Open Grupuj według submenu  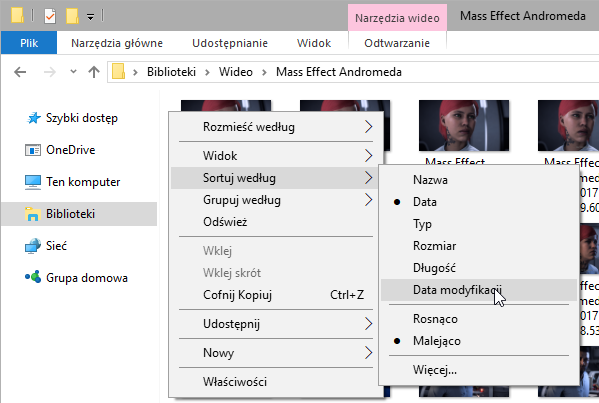point(275,200)
